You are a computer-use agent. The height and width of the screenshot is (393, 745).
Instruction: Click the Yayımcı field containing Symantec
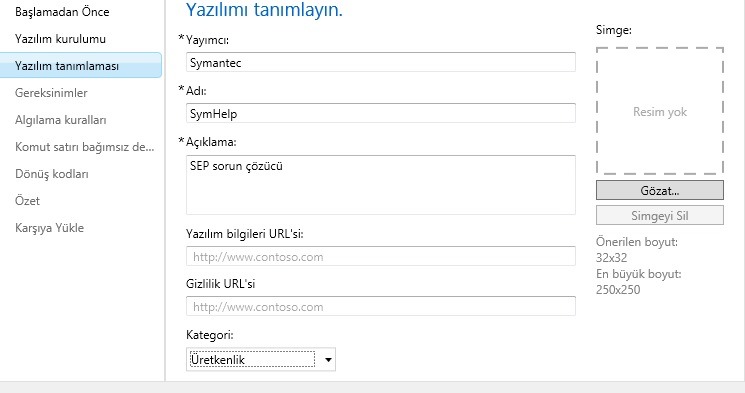click(381, 62)
